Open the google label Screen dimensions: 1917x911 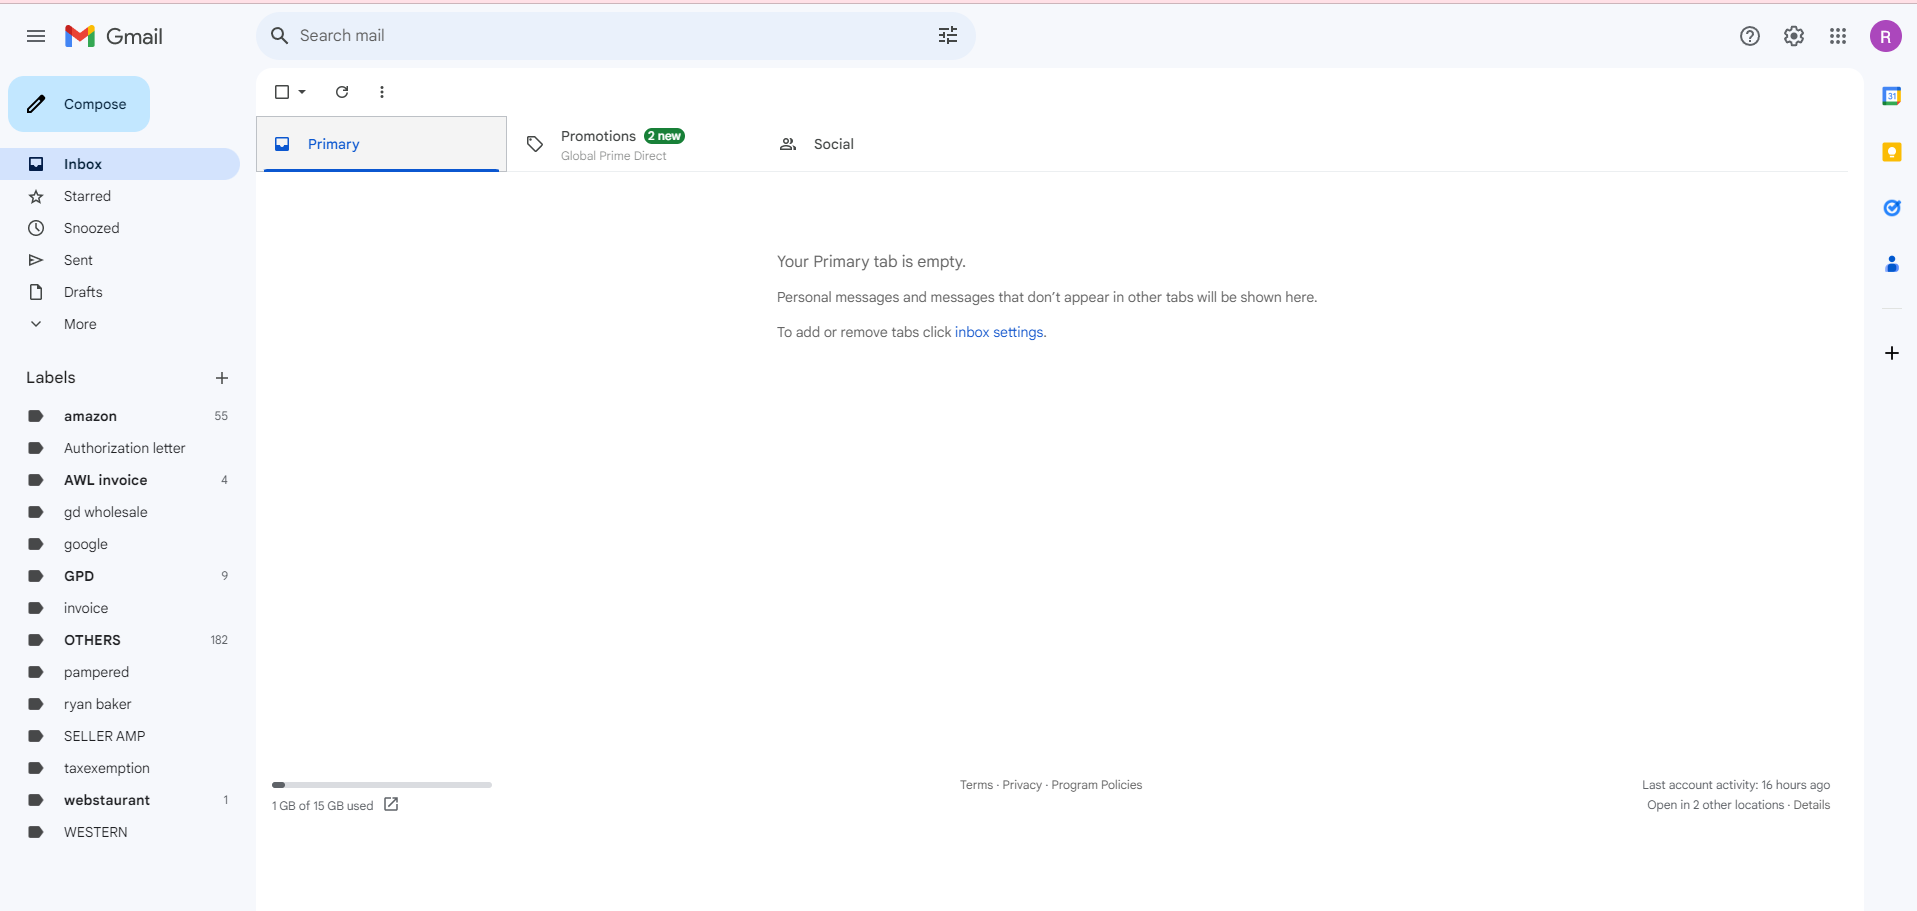tap(120, 544)
